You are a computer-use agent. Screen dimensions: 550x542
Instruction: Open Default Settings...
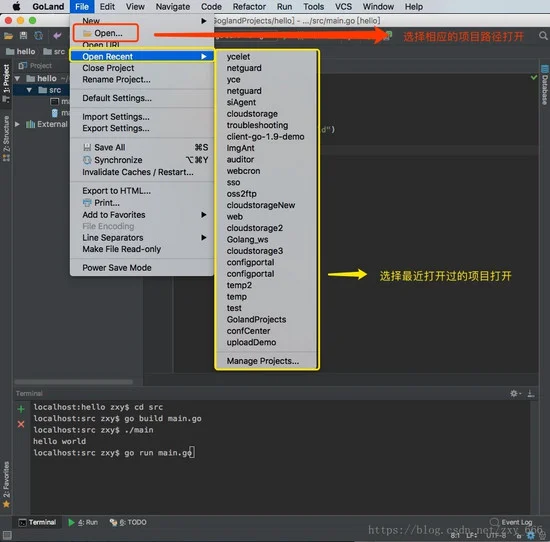[x=142, y=98]
